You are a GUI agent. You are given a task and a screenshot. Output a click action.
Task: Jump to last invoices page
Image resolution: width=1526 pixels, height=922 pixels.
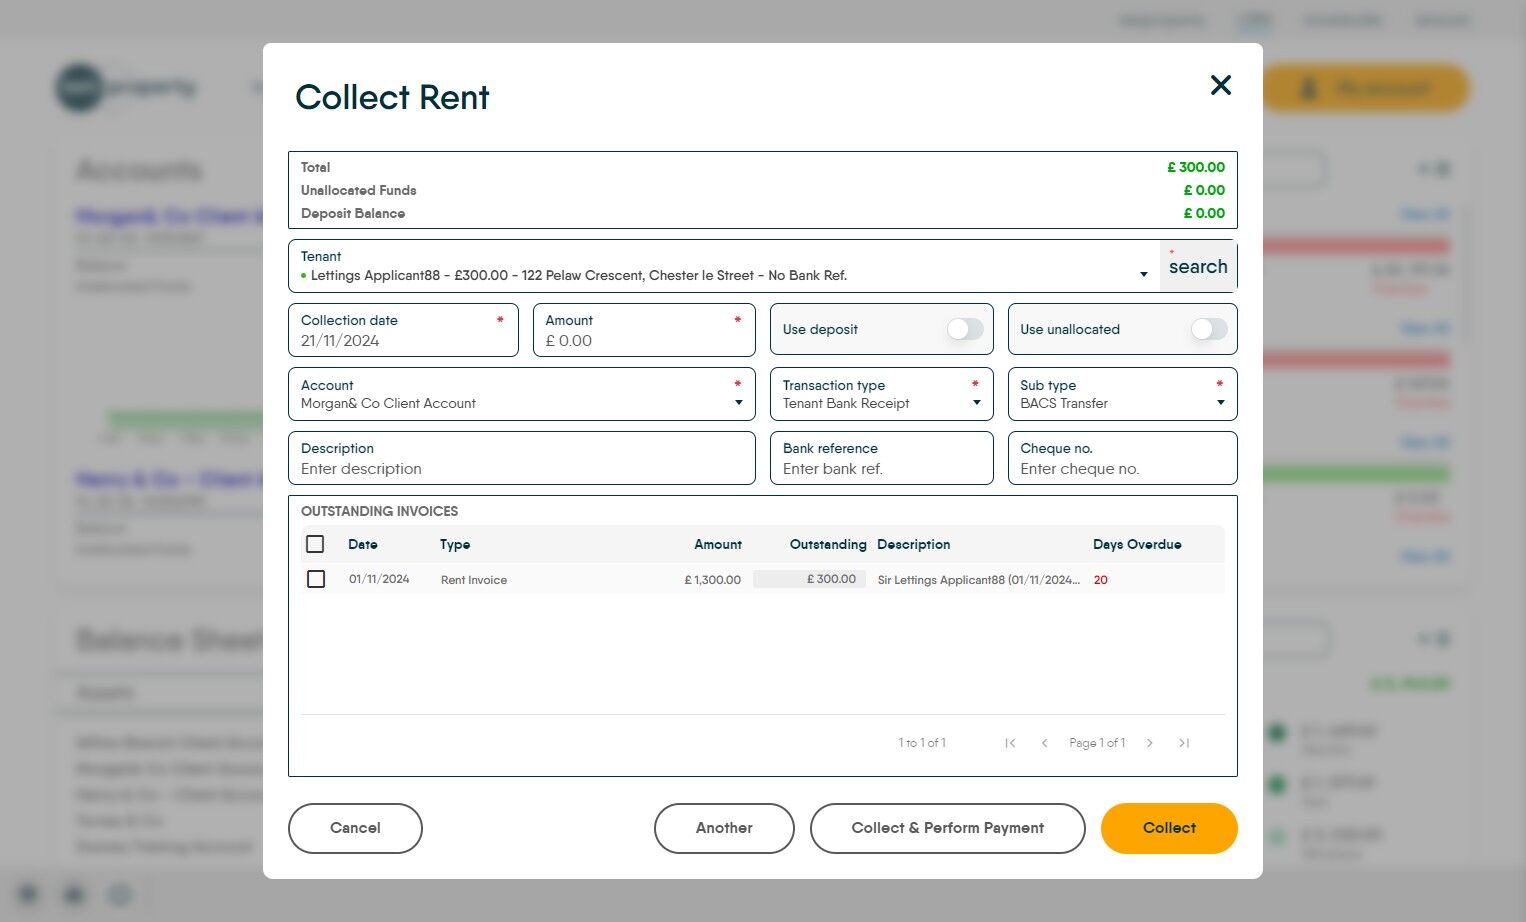point(1184,743)
